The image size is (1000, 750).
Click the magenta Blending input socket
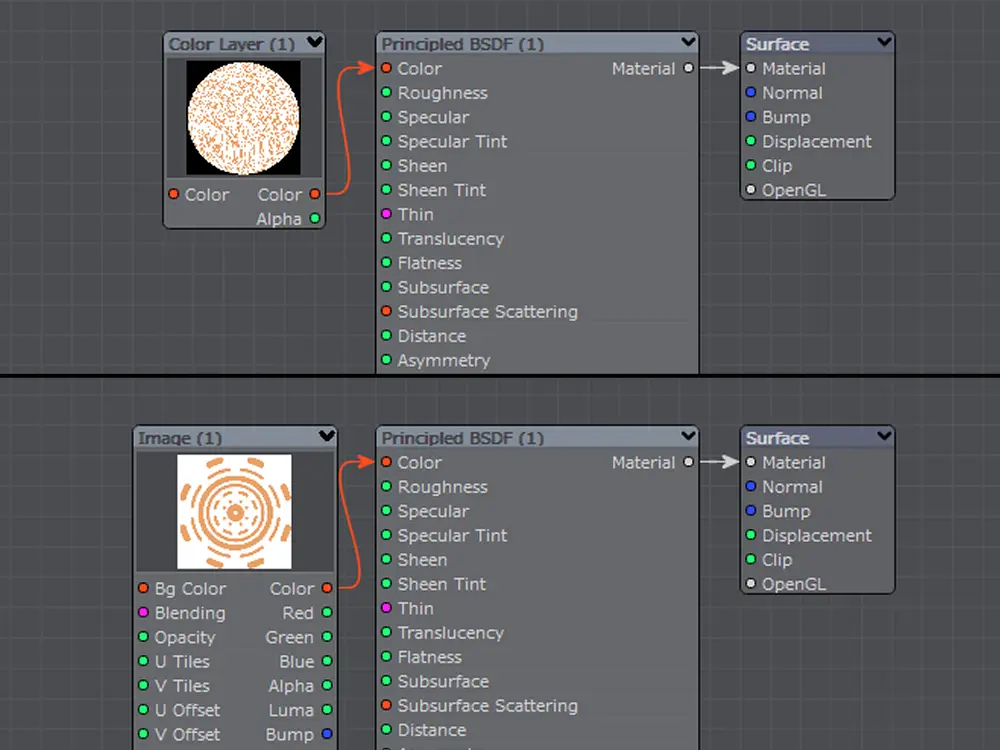coord(143,613)
